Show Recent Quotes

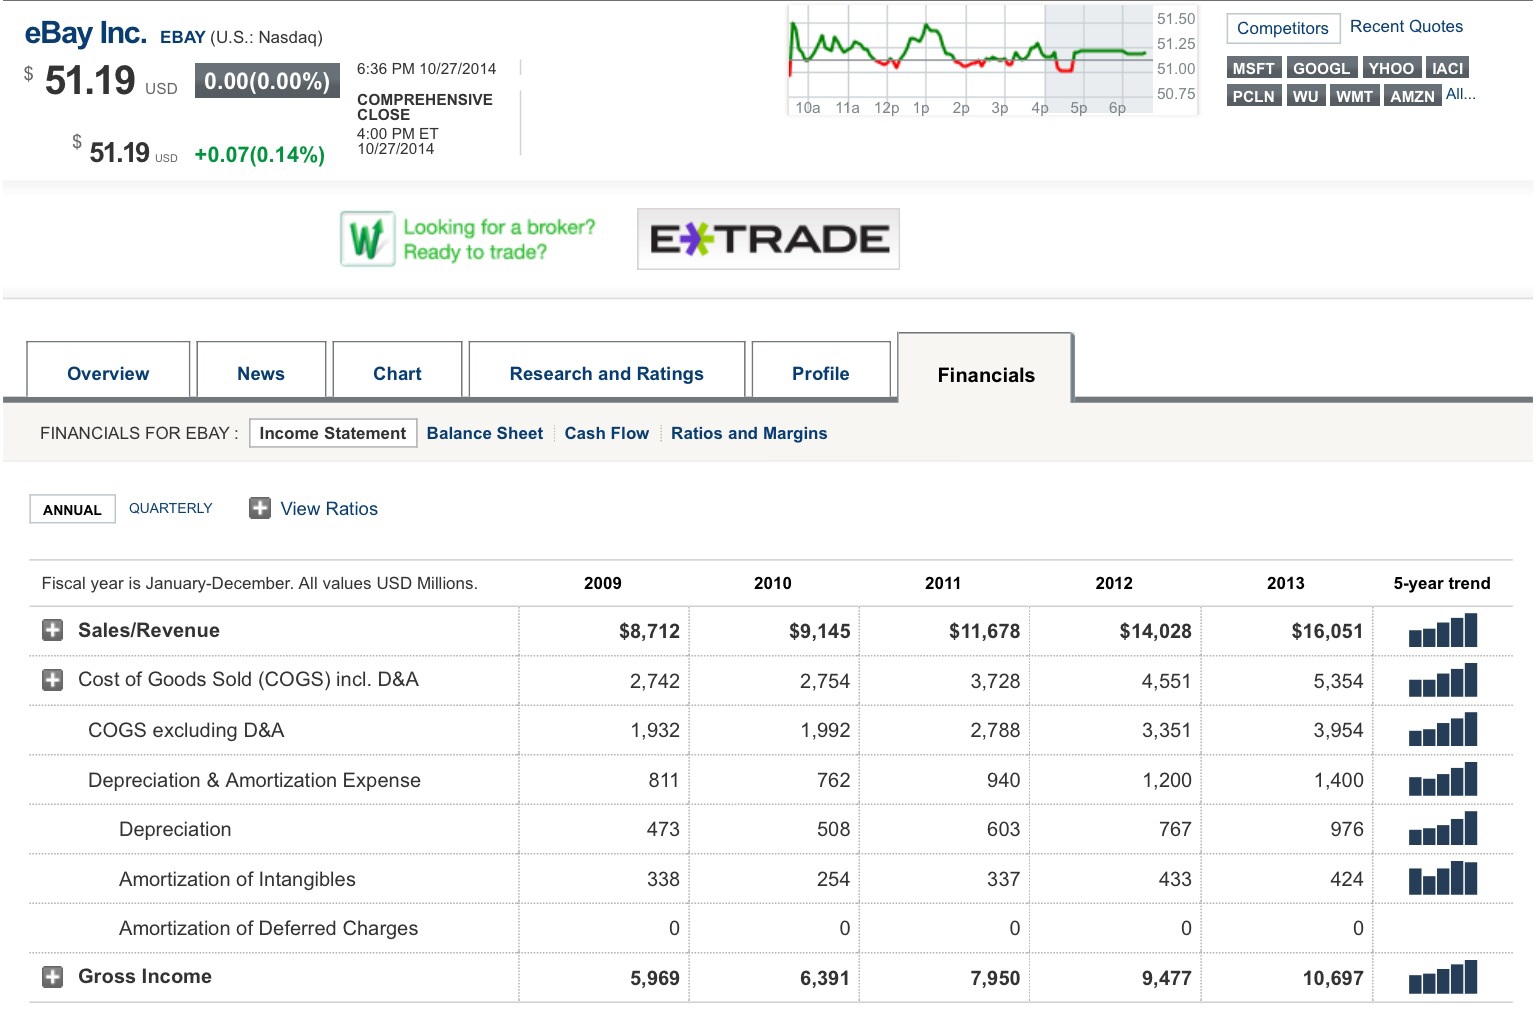coord(1406,27)
